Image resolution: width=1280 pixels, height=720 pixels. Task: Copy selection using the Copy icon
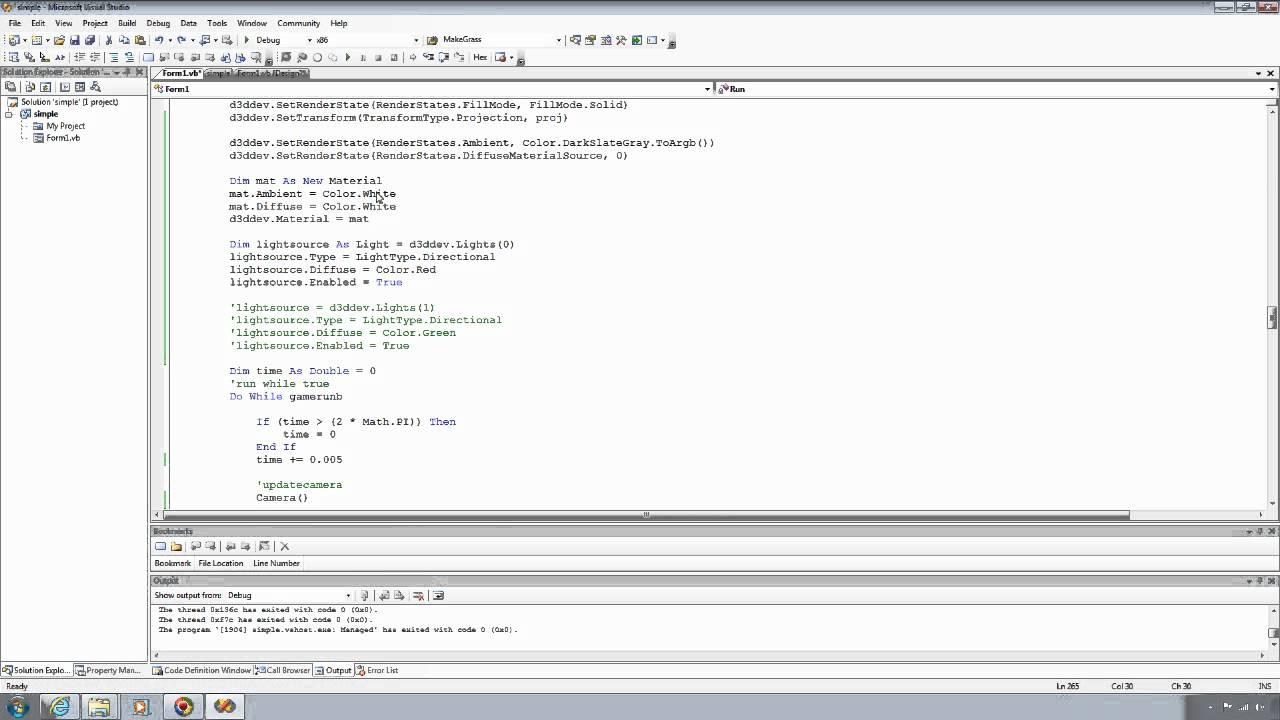point(124,40)
